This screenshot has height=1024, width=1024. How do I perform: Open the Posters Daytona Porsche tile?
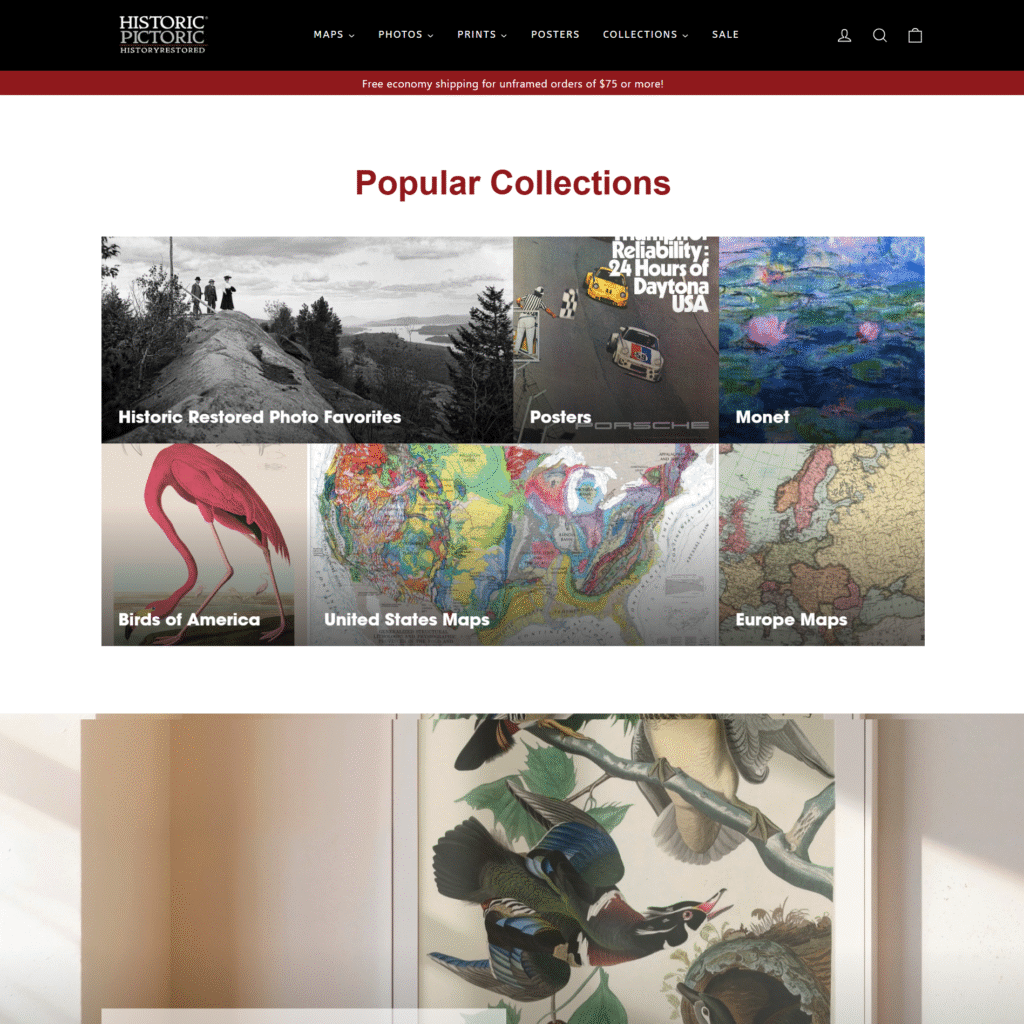coord(616,340)
